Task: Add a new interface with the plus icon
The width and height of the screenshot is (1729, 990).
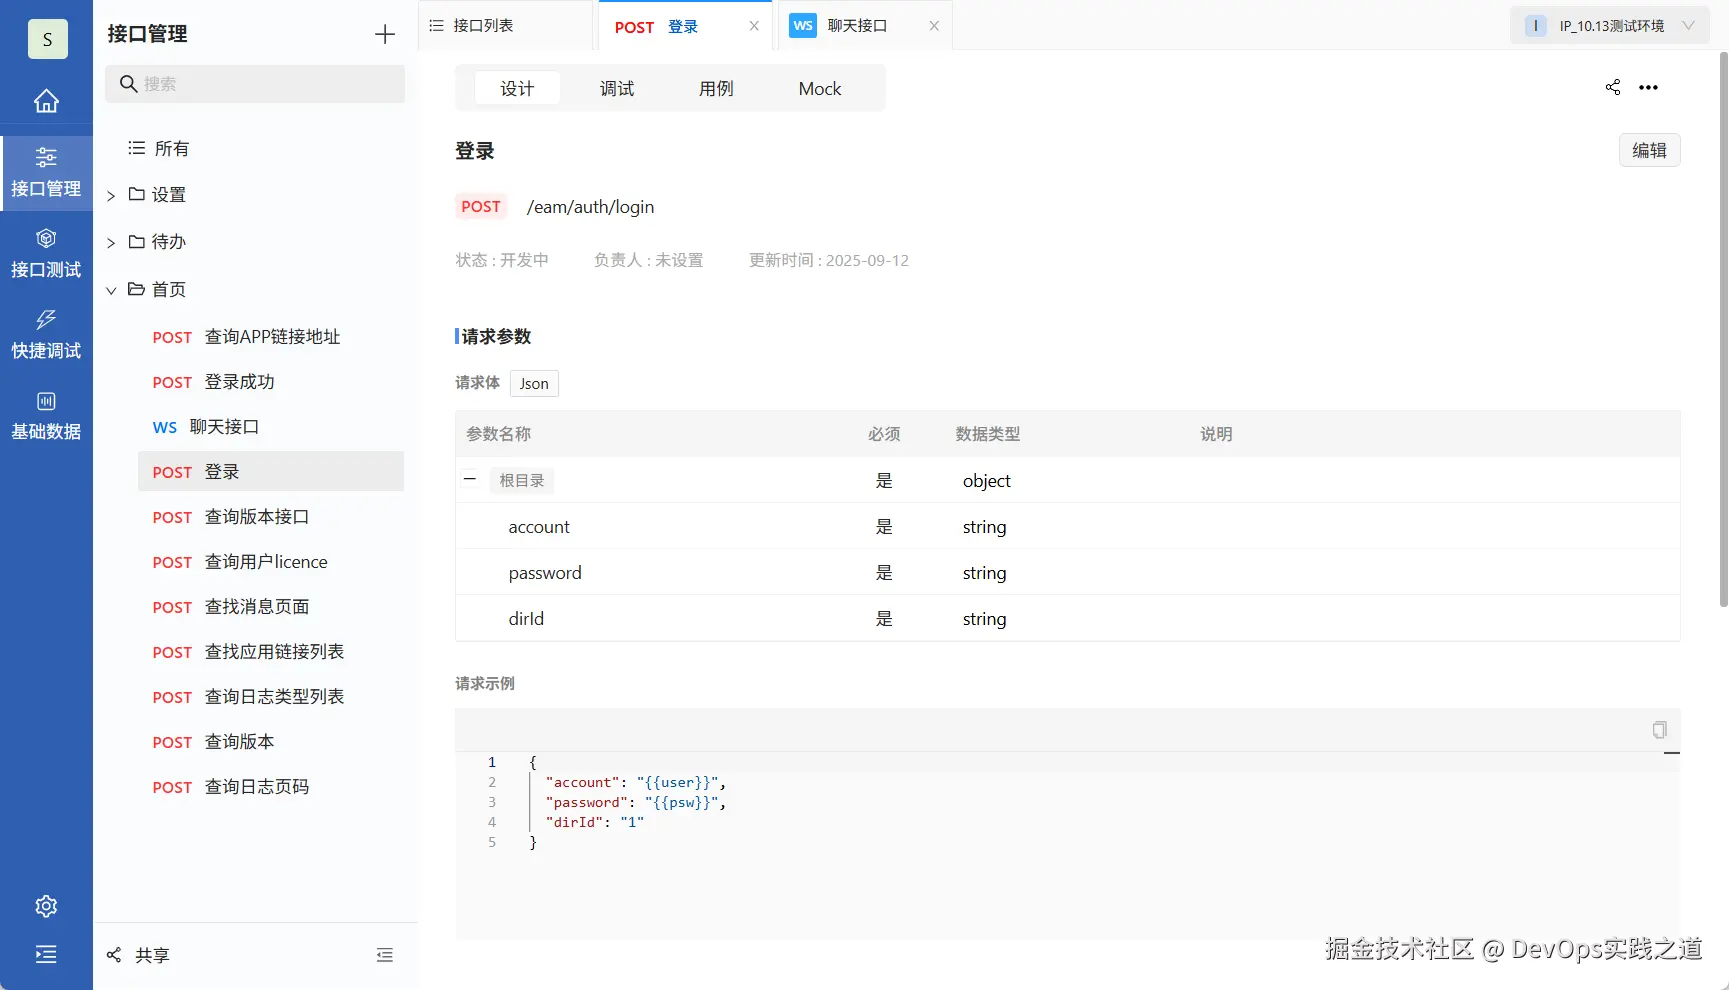Action: 385,34
